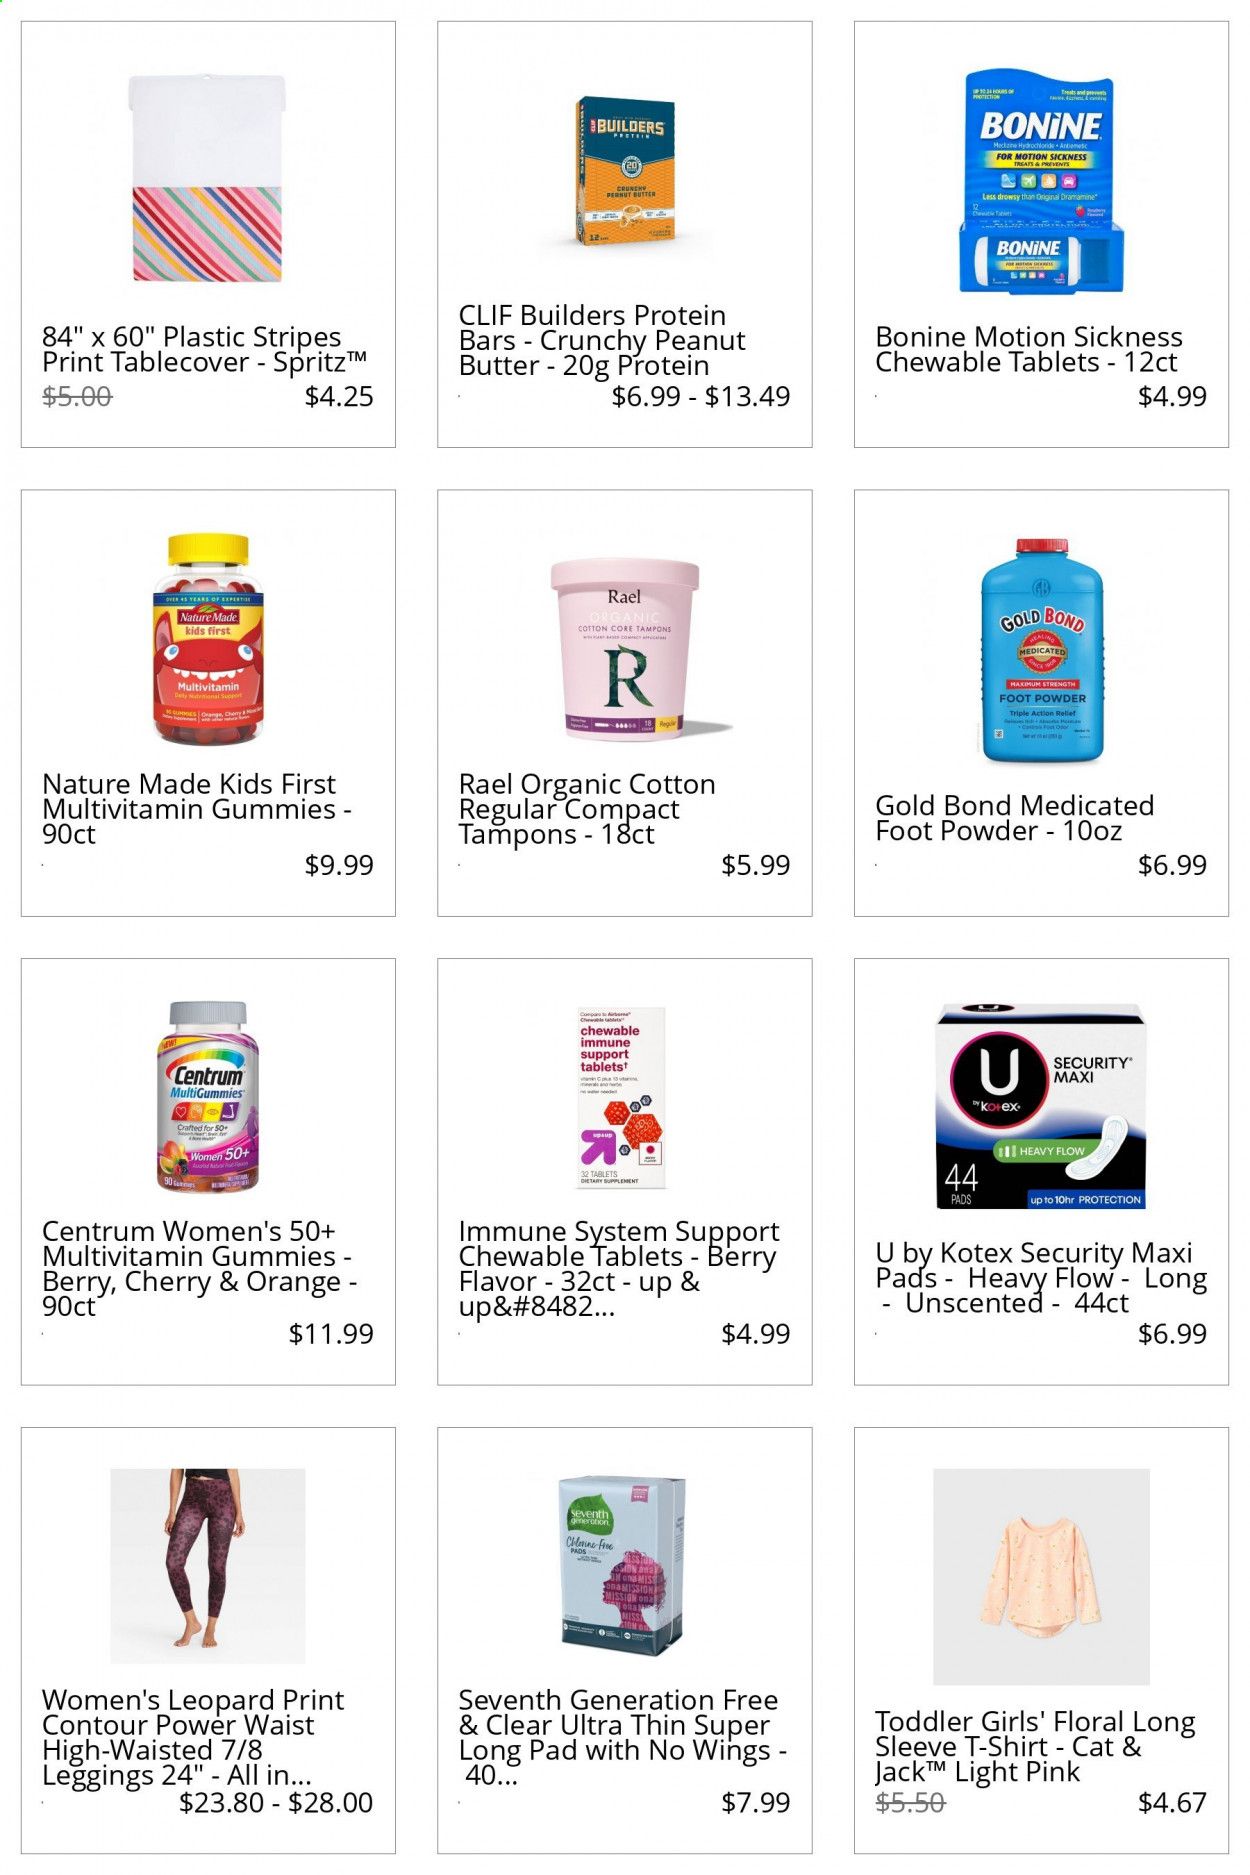The image size is (1250, 1875).
Task: Open the leopard print leggings photo
Action: pyautogui.click(x=208, y=1566)
